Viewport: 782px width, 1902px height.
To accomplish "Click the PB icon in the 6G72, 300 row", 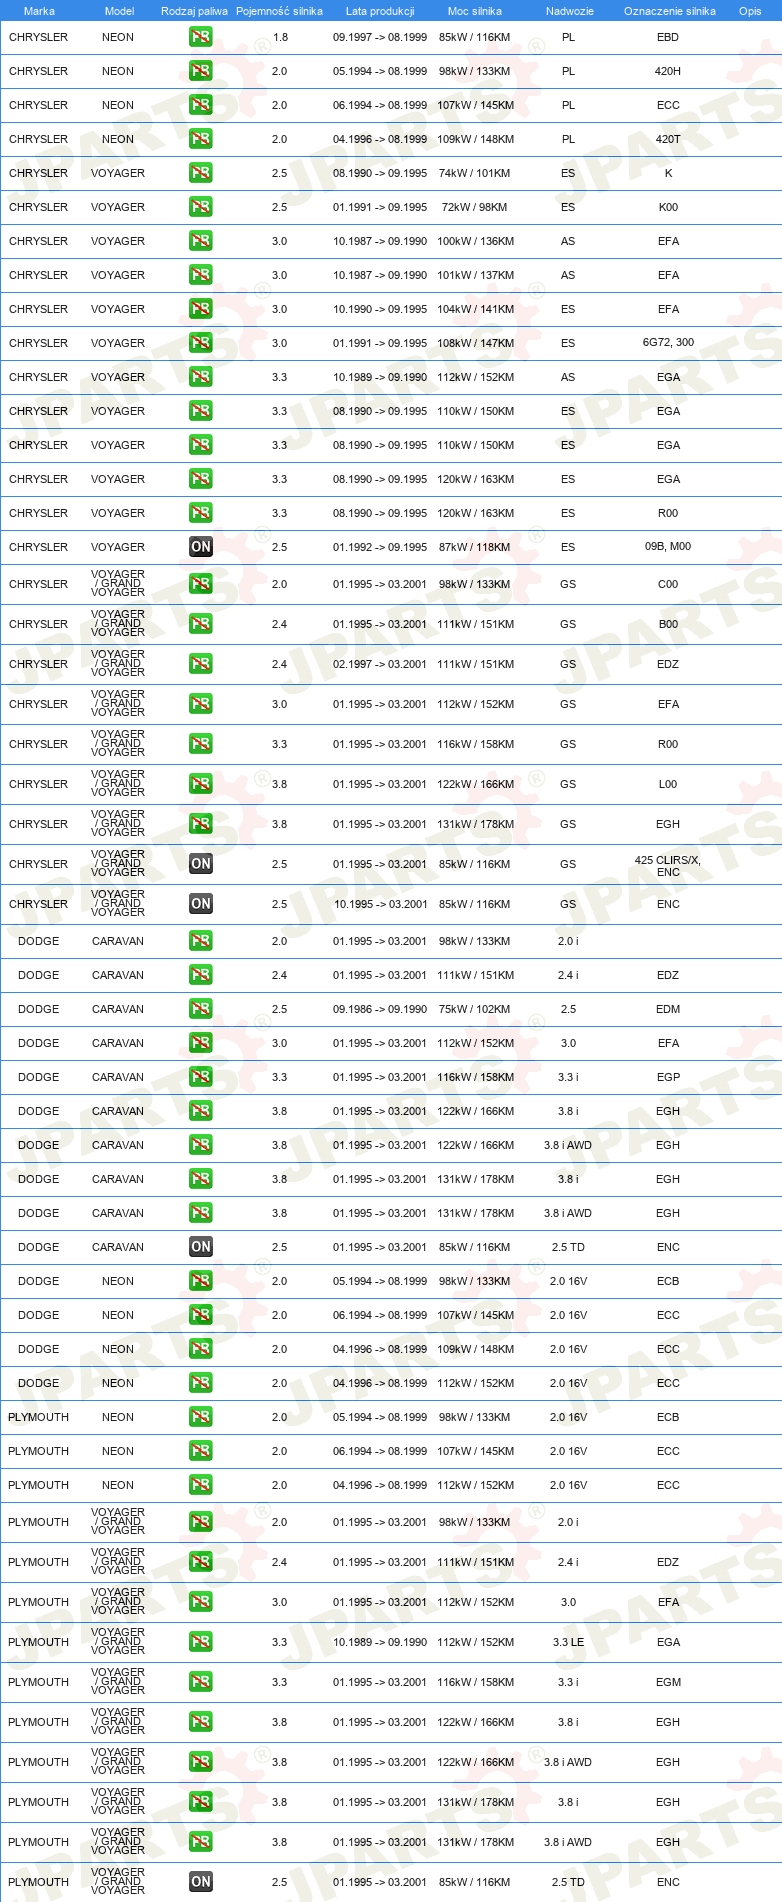I will [x=201, y=343].
